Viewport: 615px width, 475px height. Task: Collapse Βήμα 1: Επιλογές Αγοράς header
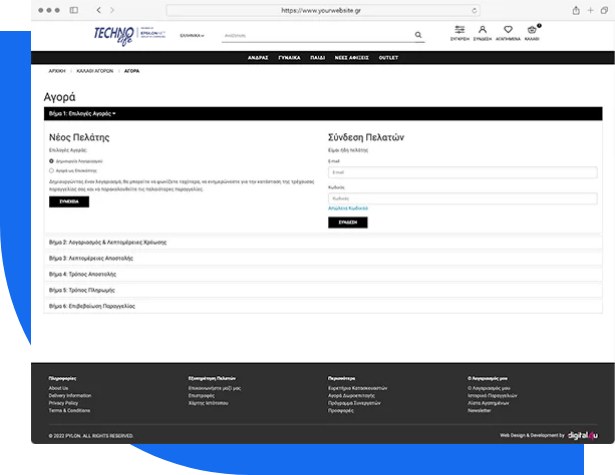click(323, 113)
